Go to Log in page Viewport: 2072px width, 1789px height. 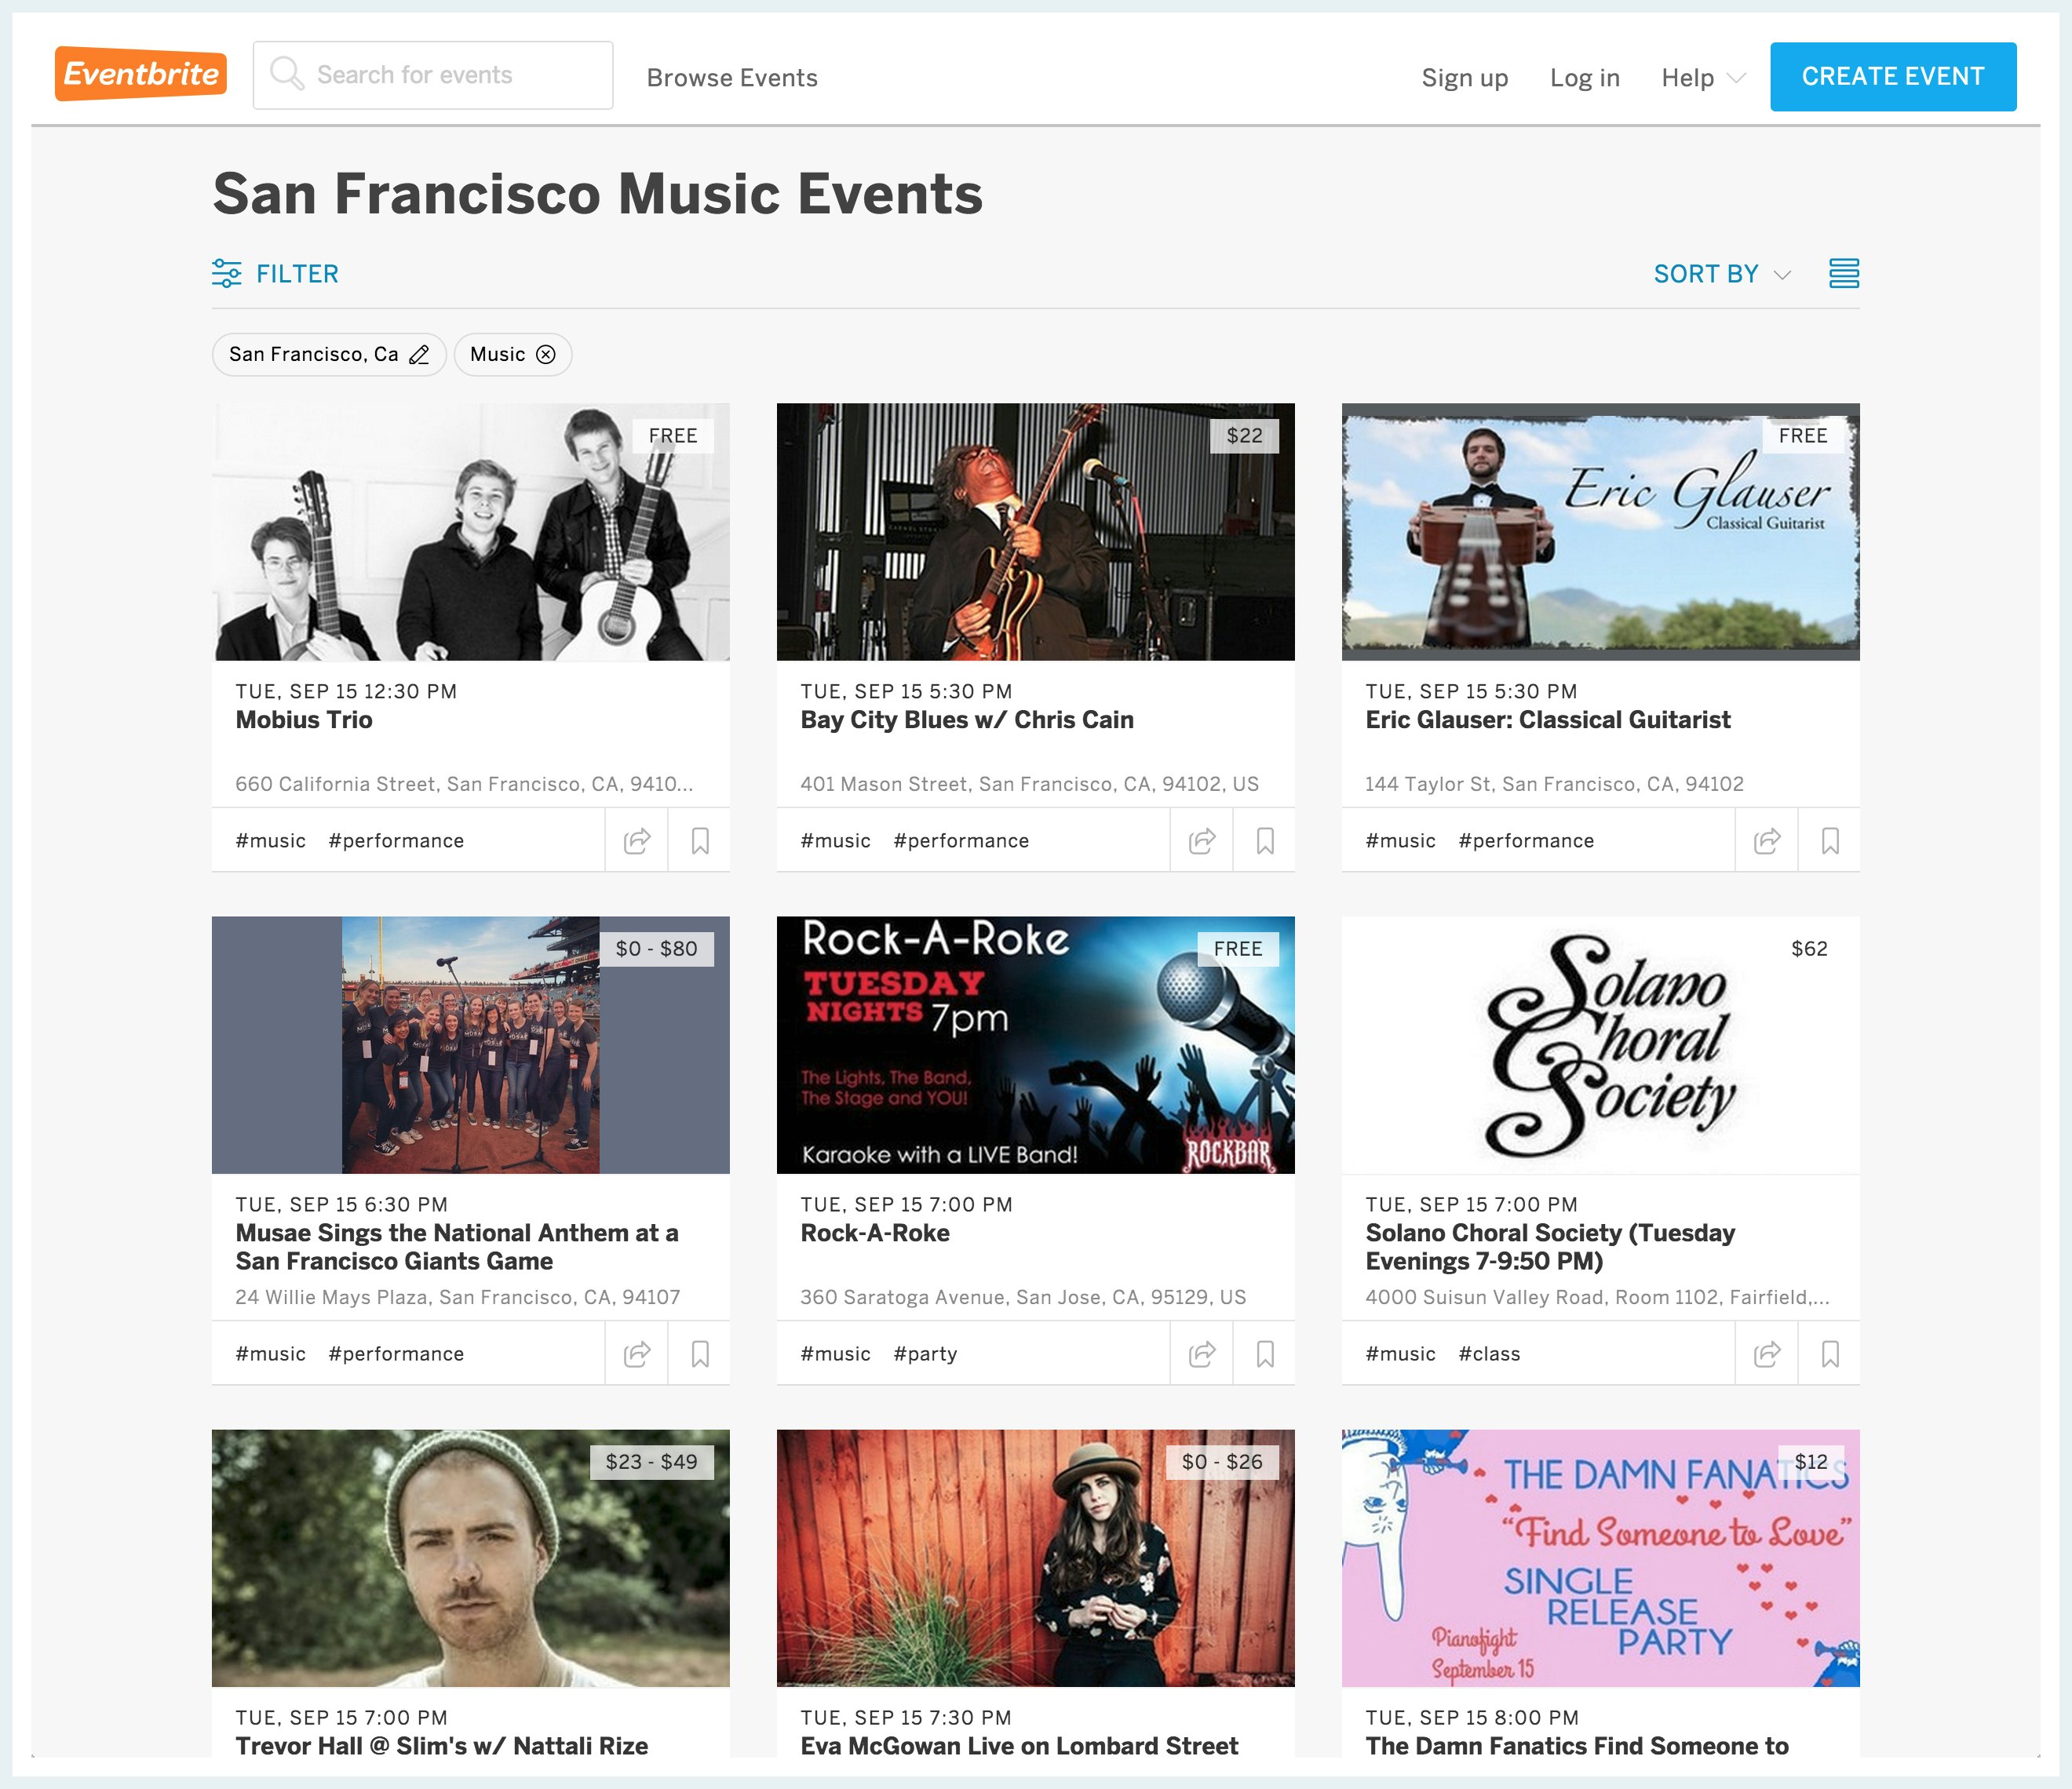[1584, 77]
